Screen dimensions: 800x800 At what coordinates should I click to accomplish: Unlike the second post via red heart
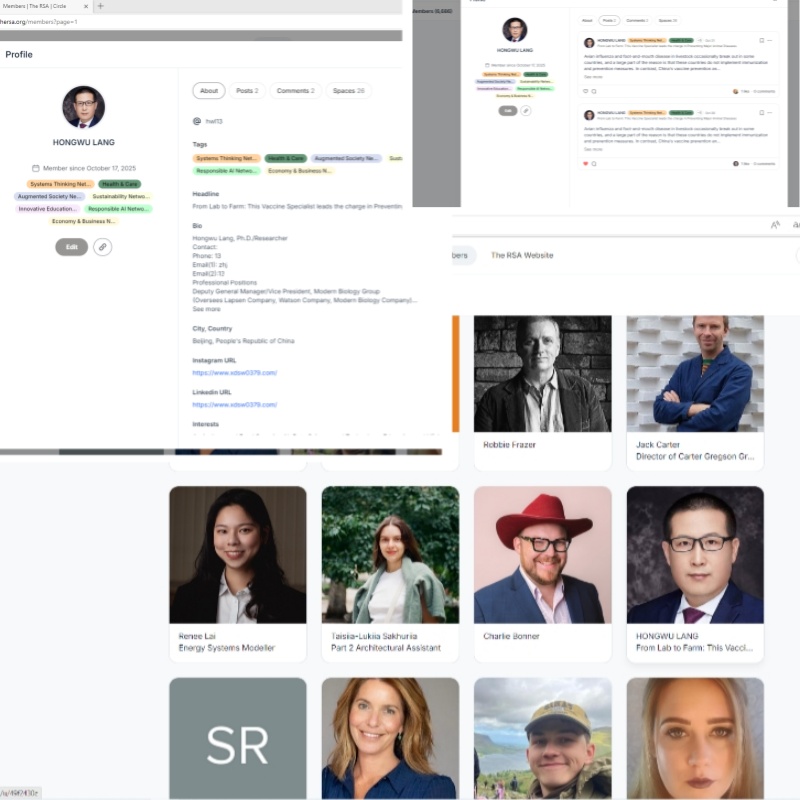586,163
